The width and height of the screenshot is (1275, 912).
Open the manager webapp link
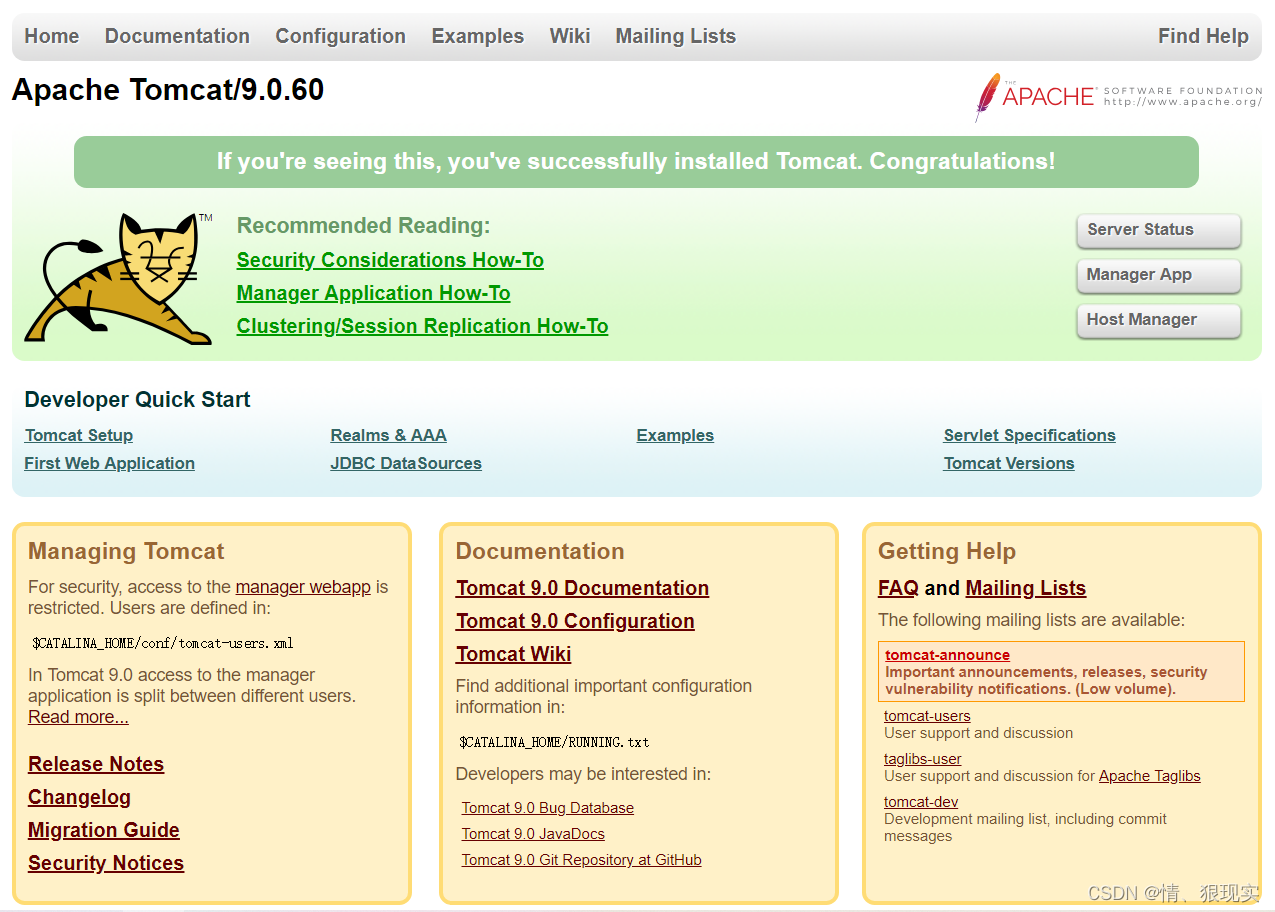click(303, 587)
